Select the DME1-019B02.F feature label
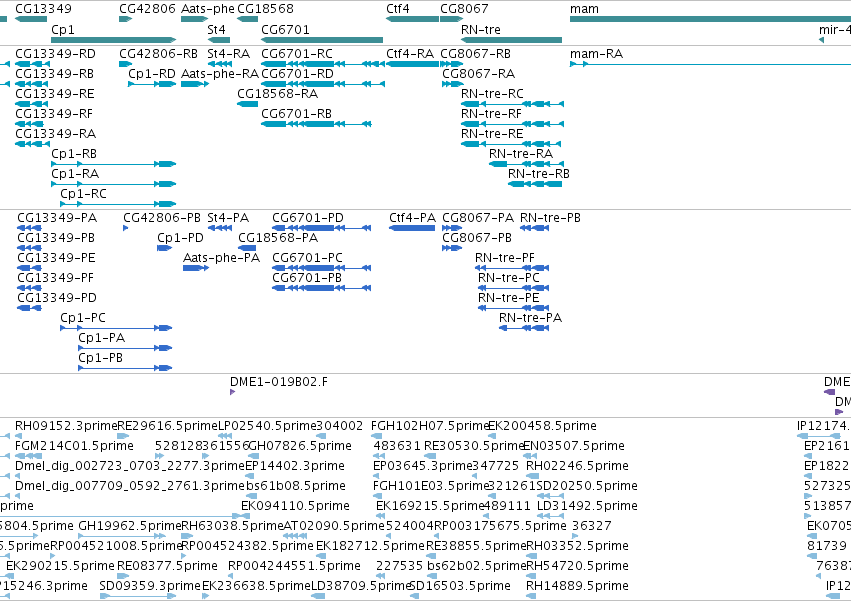 pos(279,382)
